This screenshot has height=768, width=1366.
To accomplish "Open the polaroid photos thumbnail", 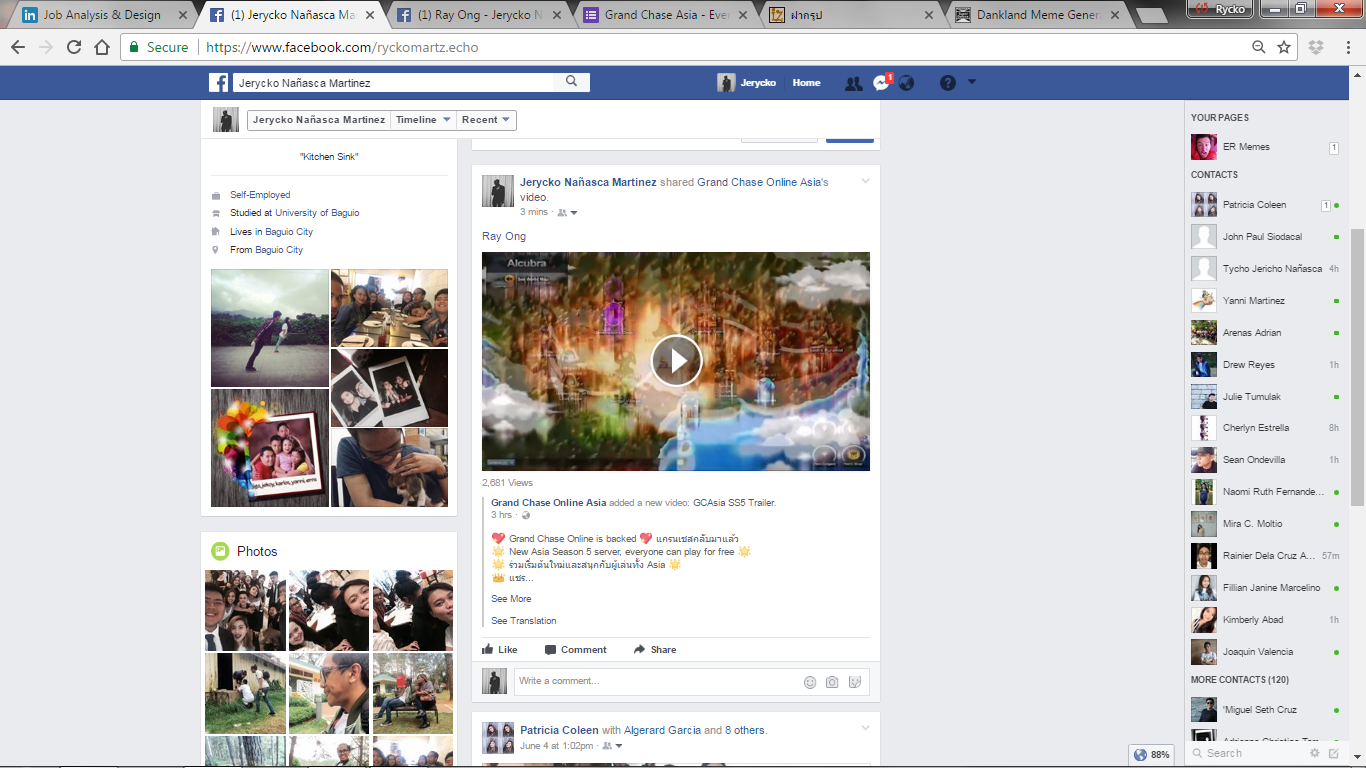I will point(389,387).
